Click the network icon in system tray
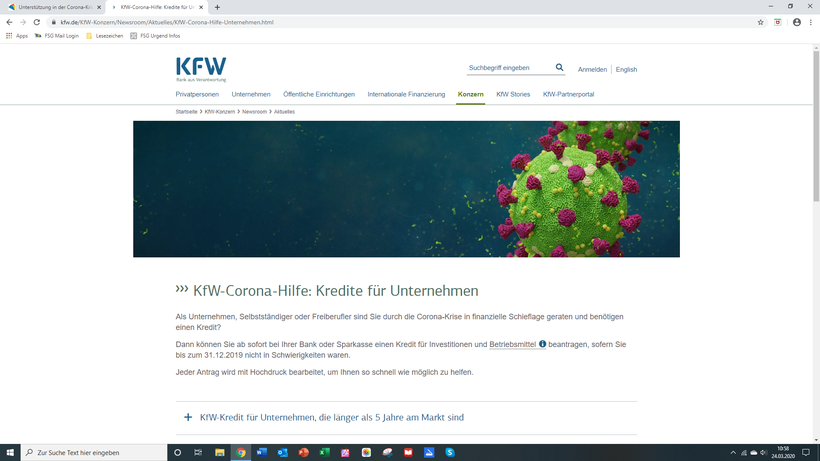Viewport: 820px width, 461px height. (744, 453)
